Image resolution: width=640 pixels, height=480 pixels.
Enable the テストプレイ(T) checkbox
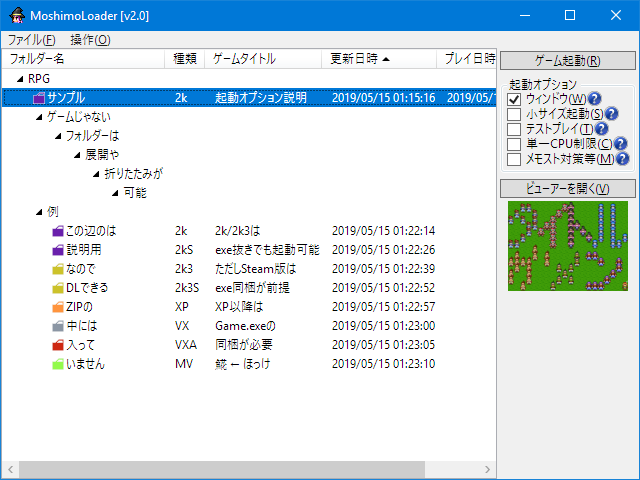[x=514, y=129]
